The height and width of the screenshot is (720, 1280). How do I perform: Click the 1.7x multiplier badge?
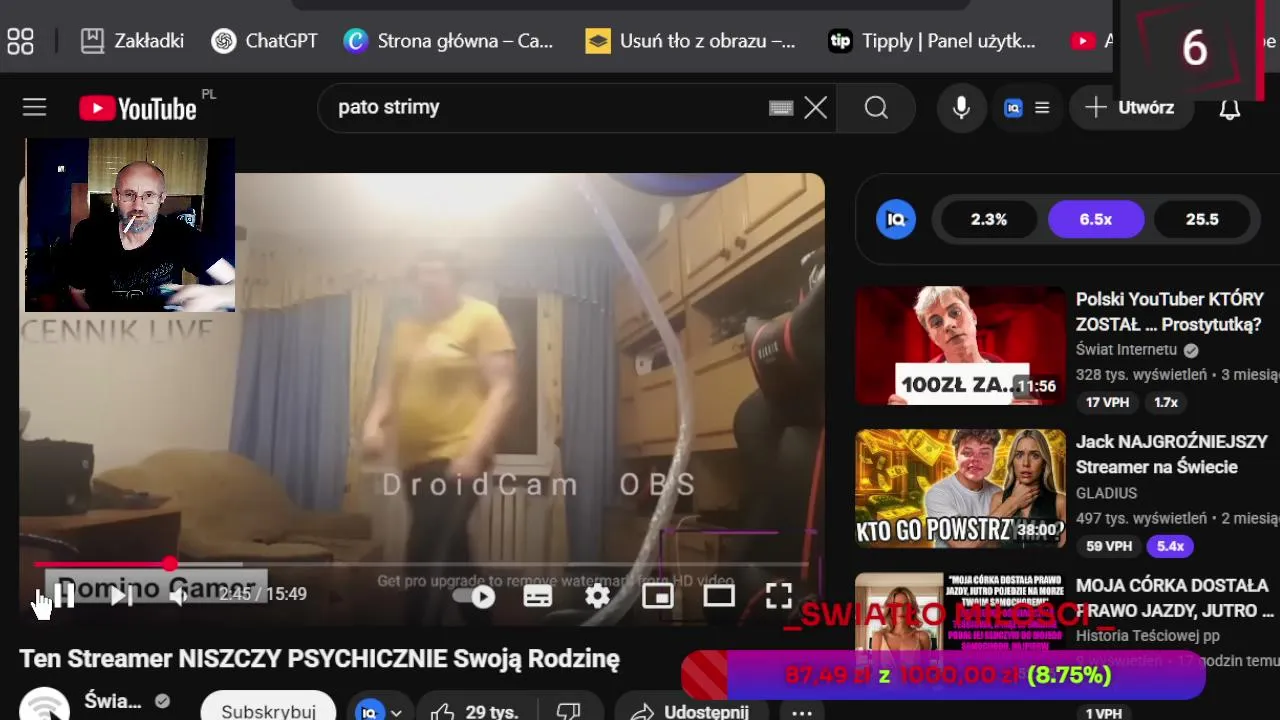(x=1166, y=402)
